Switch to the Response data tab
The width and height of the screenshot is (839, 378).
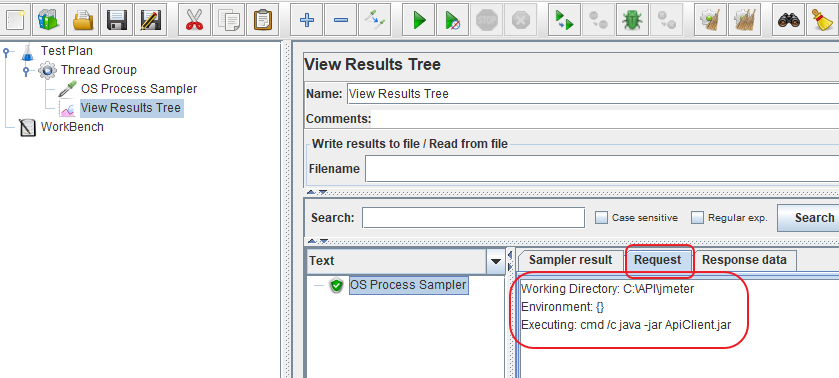(x=744, y=260)
